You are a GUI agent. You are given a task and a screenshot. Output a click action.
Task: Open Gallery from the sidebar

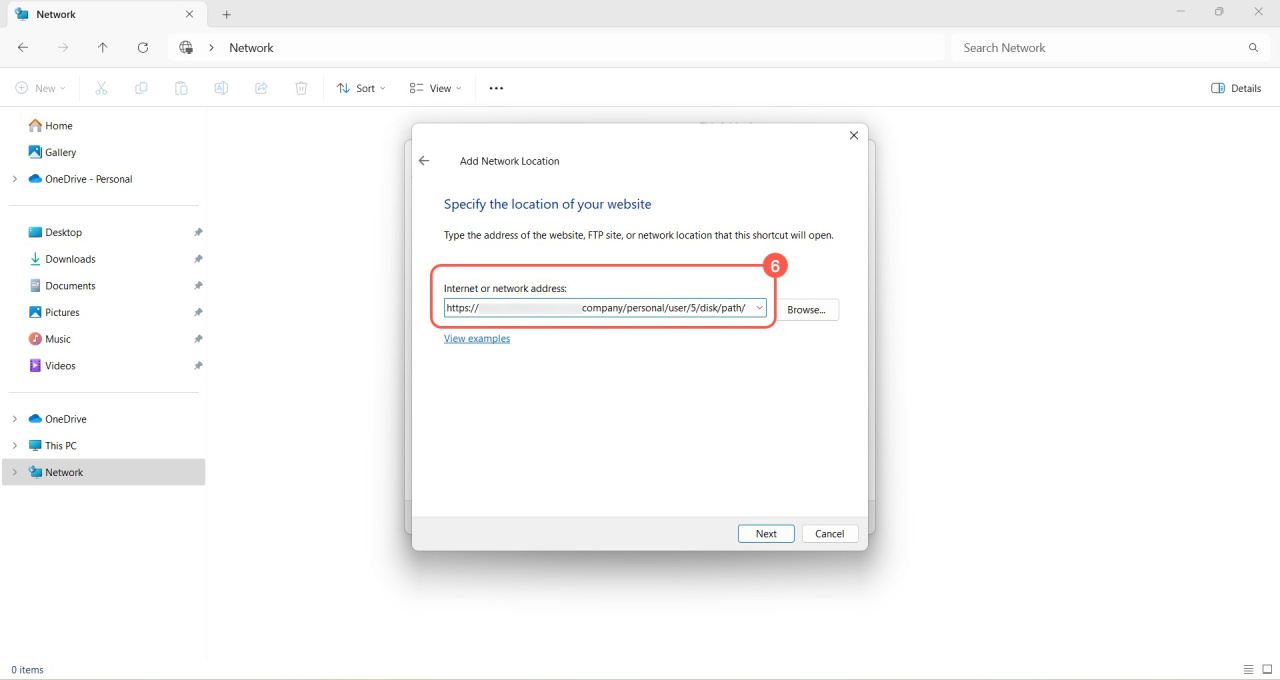click(60, 152)
